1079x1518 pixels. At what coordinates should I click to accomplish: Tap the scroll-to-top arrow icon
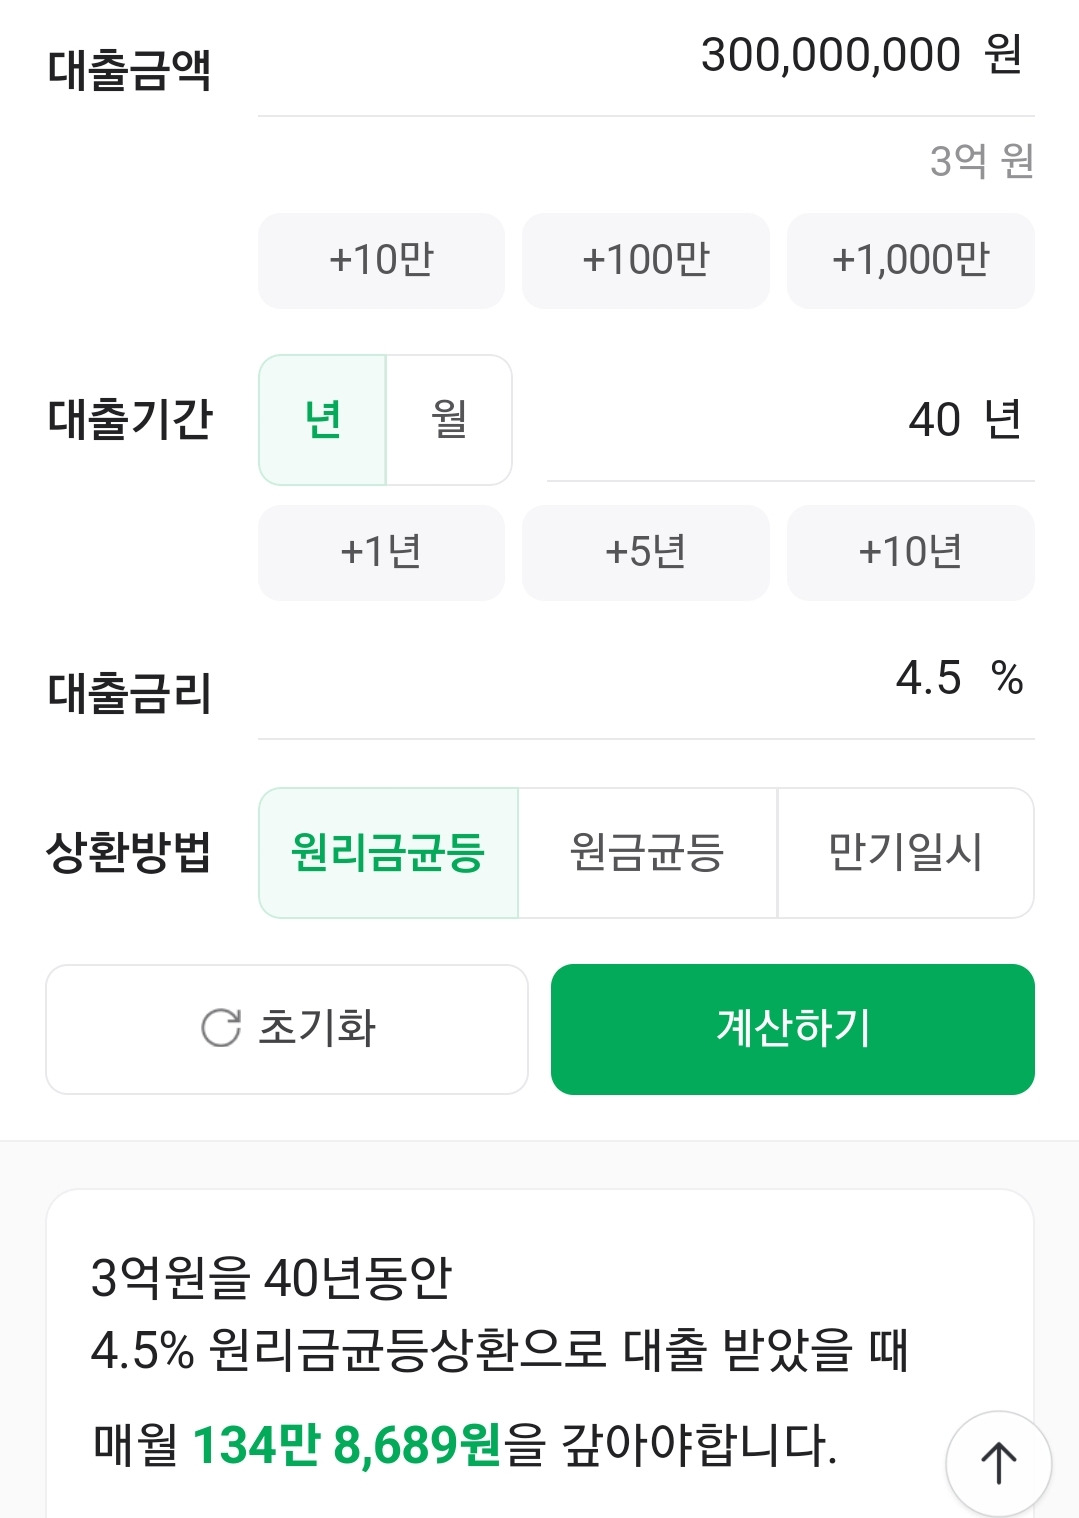pyautogui.click(x=998, y=1462)
